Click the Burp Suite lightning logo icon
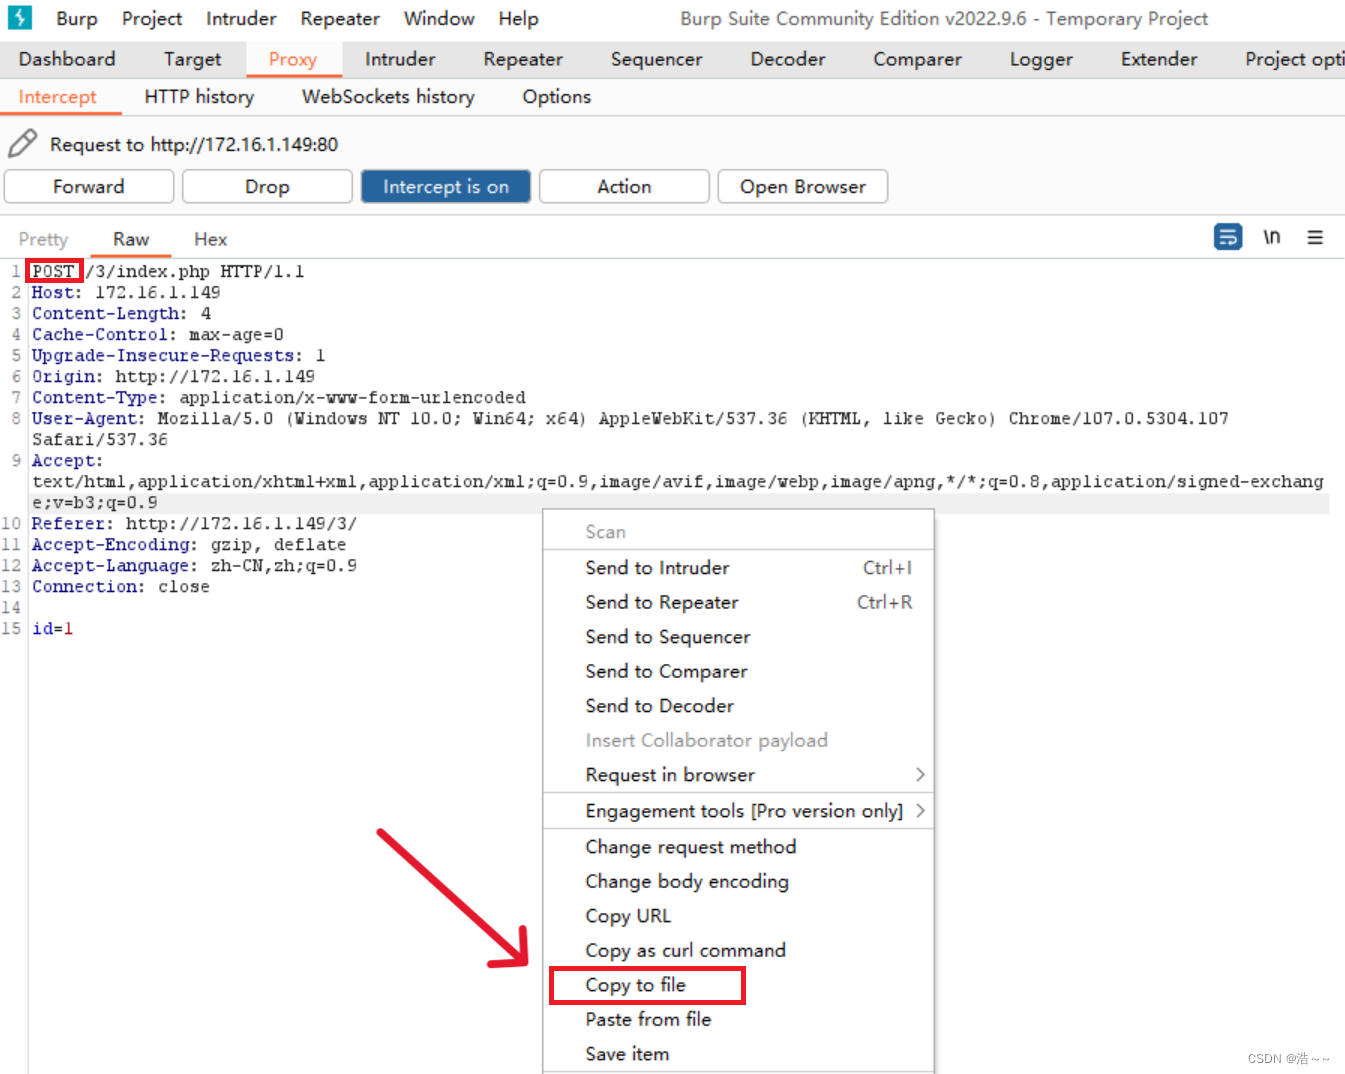The image size is (1345, 1074). [20, 17]
